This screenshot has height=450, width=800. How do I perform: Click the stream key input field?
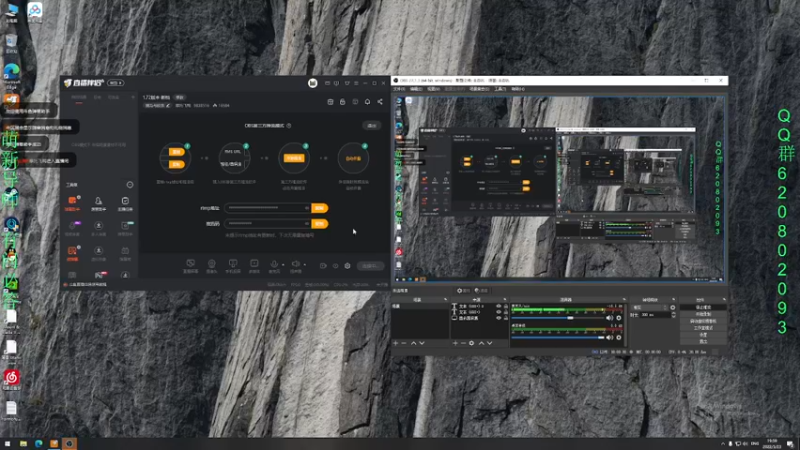point(268,223)
